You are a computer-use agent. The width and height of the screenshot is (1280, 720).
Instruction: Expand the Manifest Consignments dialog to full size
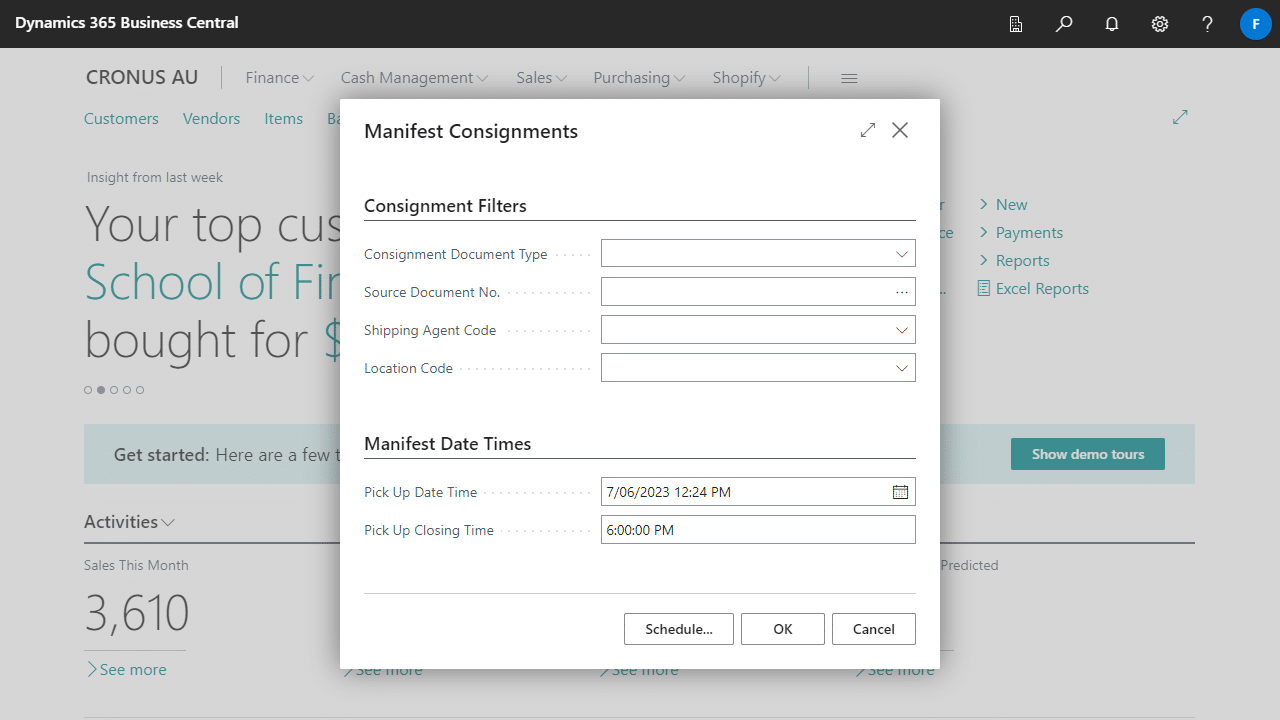pyautogui.click(x=867, y=131)
